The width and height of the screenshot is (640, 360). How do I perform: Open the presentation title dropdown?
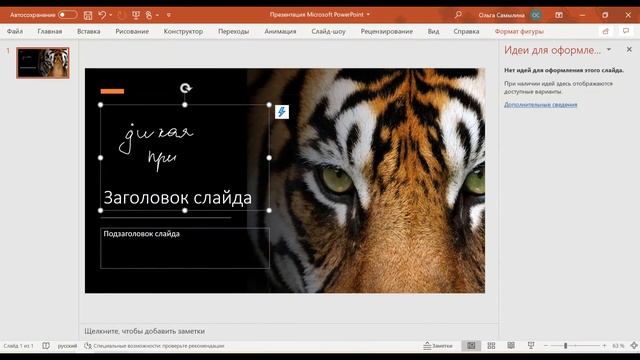tap(368, 14)
